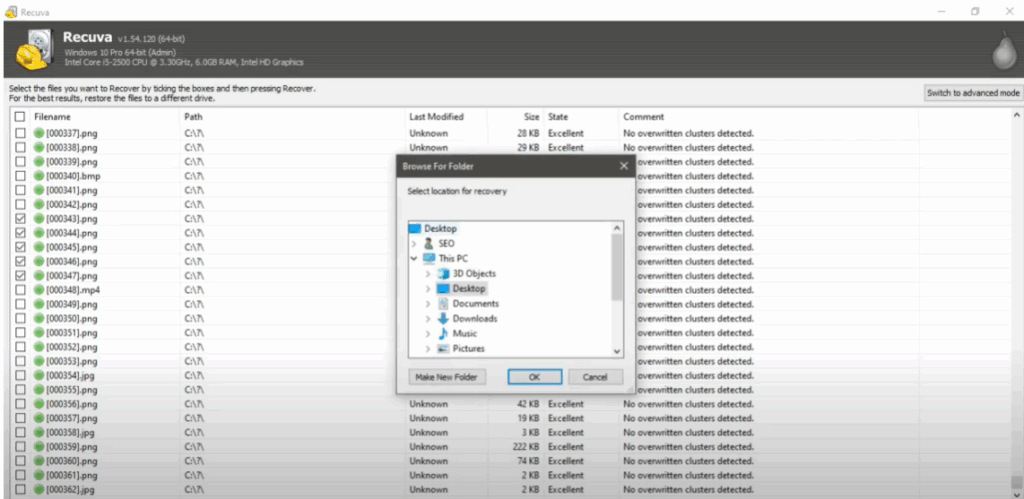Click green status dot for [000348].mp4
The width and height of the screenshot is (1024, 499).
[x=39, y=290]
